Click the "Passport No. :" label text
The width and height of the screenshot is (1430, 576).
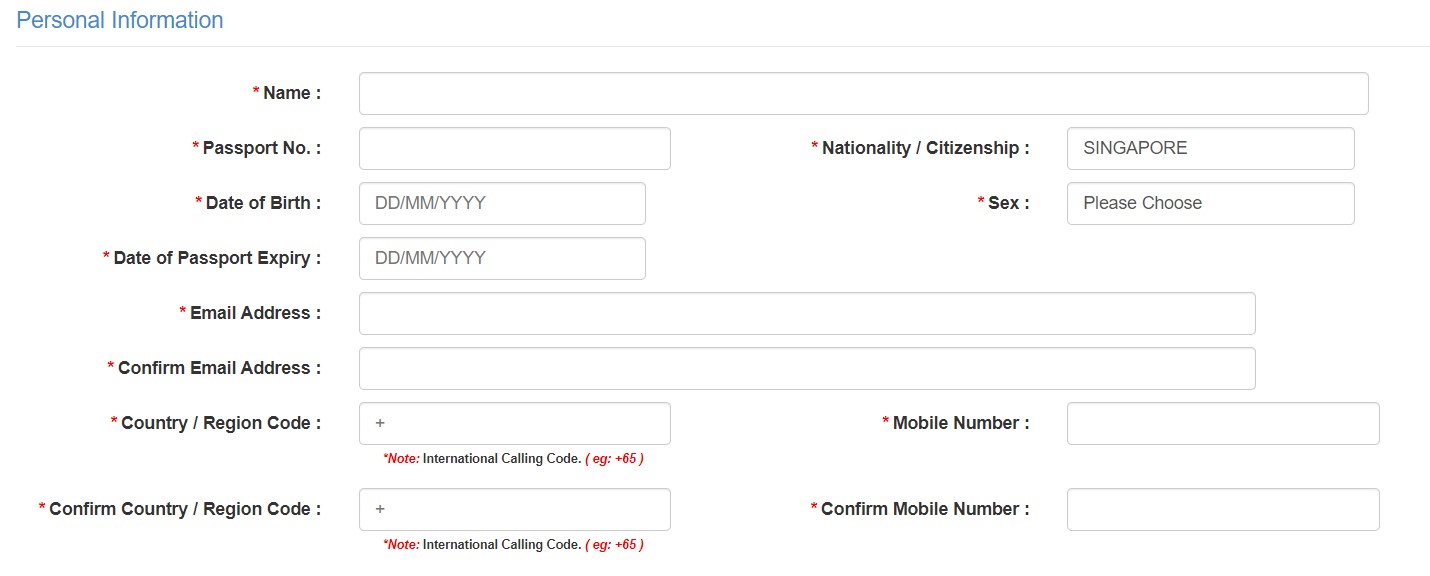(261, 148)
